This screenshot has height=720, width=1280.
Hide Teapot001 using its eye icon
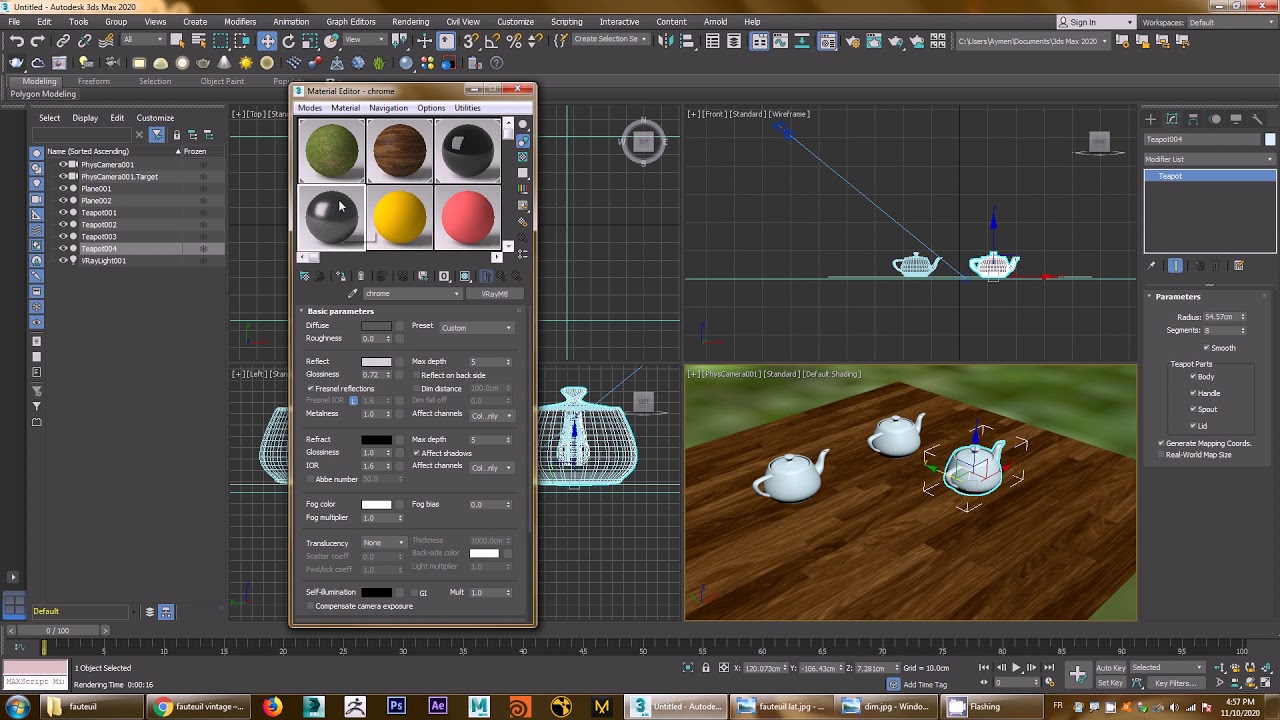(x=63, y=213)
